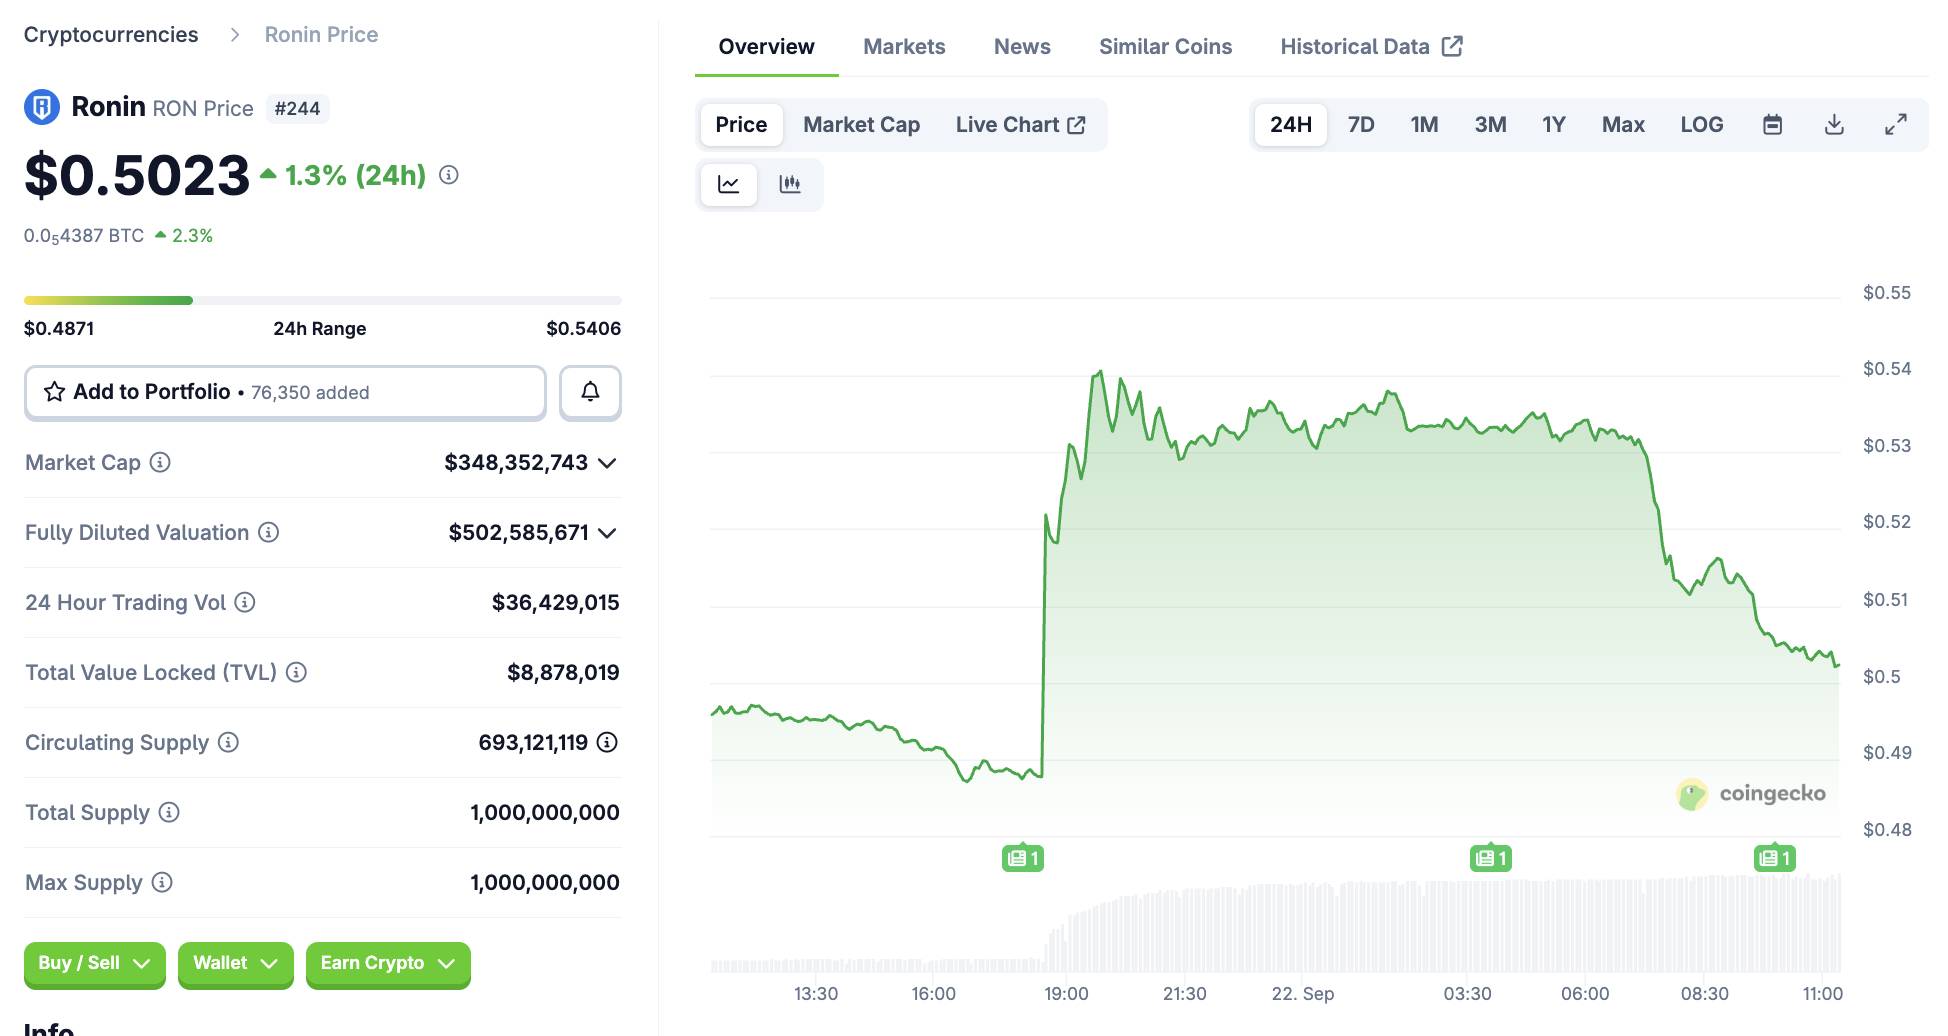Click the $0.5023 price text

(x=137, y=176)
